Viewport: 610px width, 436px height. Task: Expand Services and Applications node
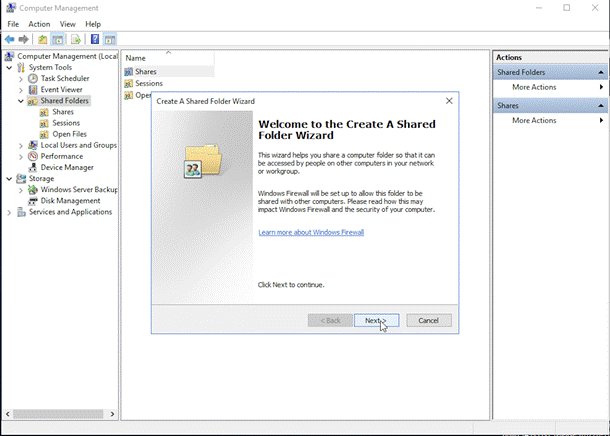pos(9,213)
